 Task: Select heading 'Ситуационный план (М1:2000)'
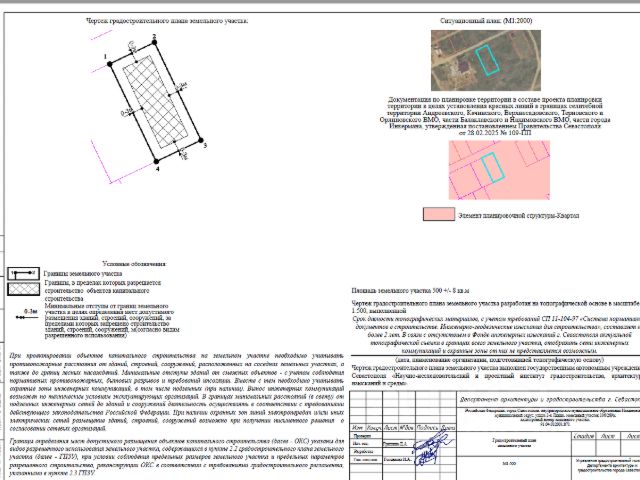486,20
